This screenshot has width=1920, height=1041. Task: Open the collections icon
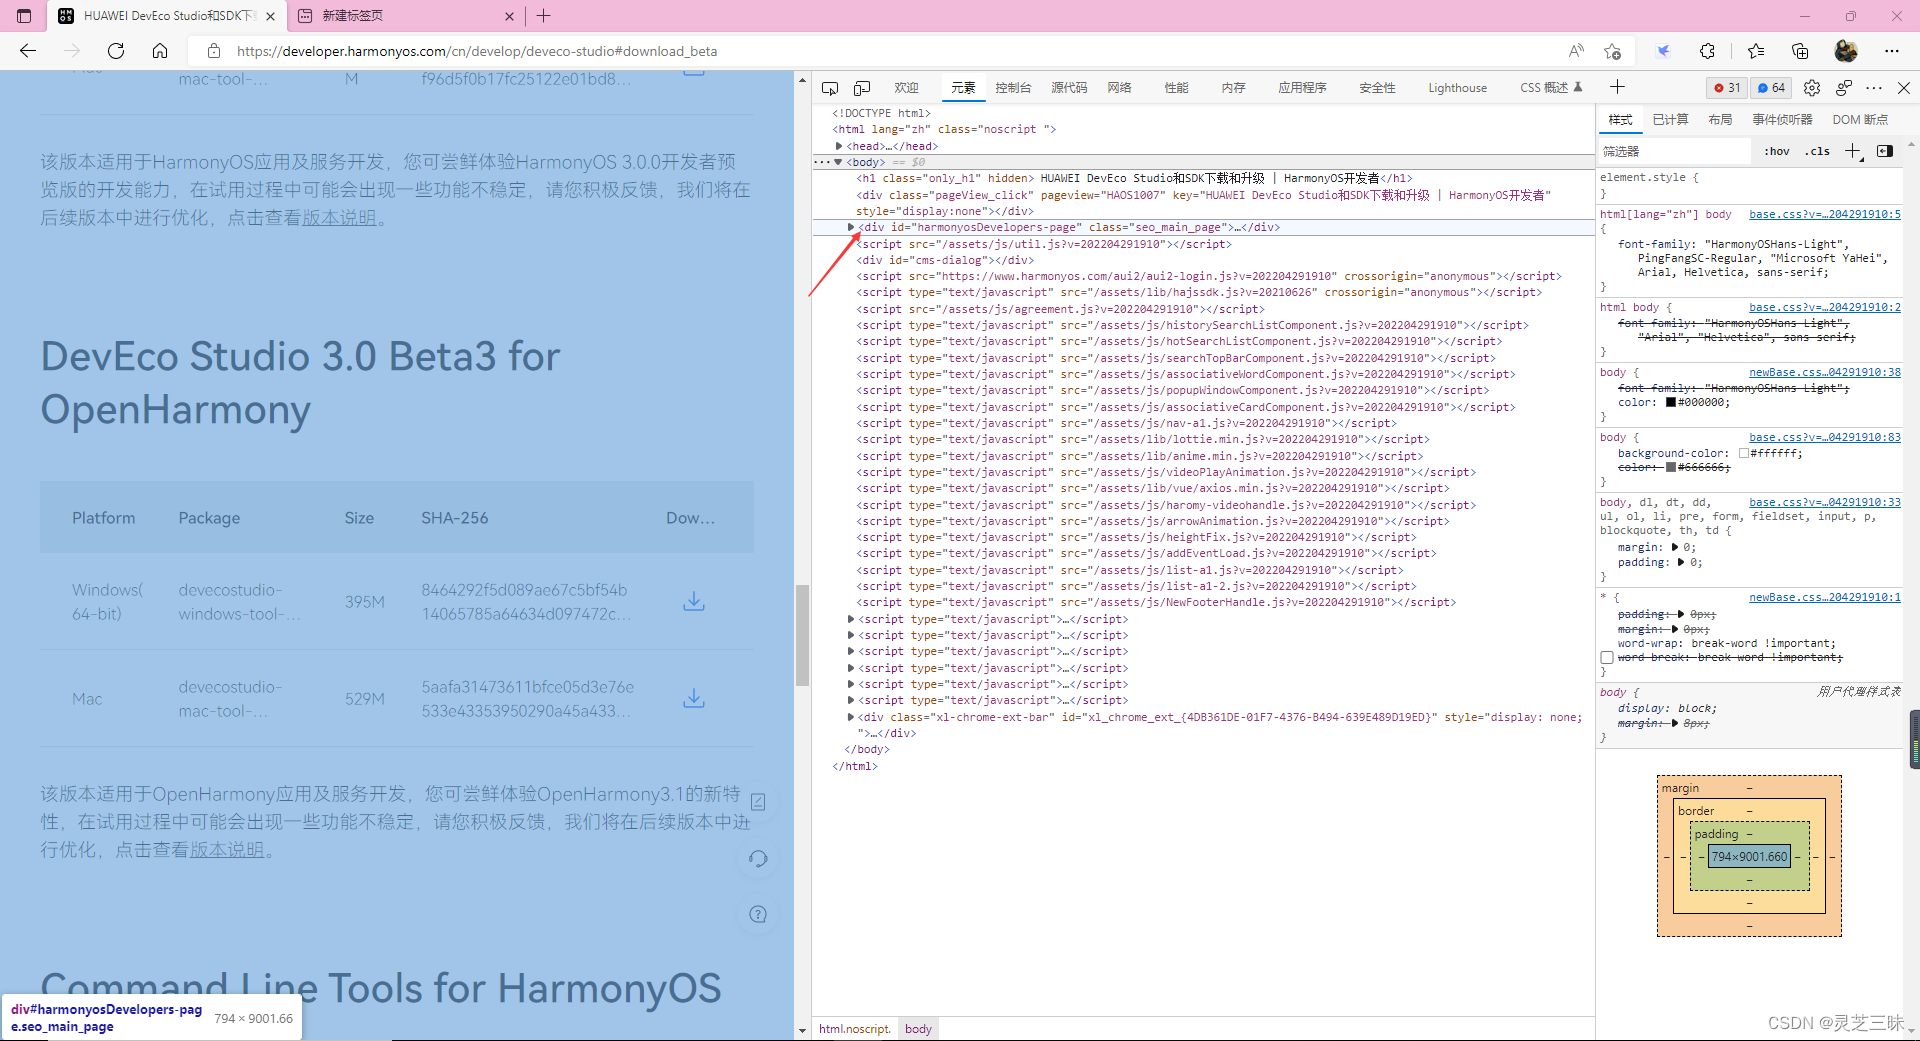pyautogui.click(x=1800, y=51)
